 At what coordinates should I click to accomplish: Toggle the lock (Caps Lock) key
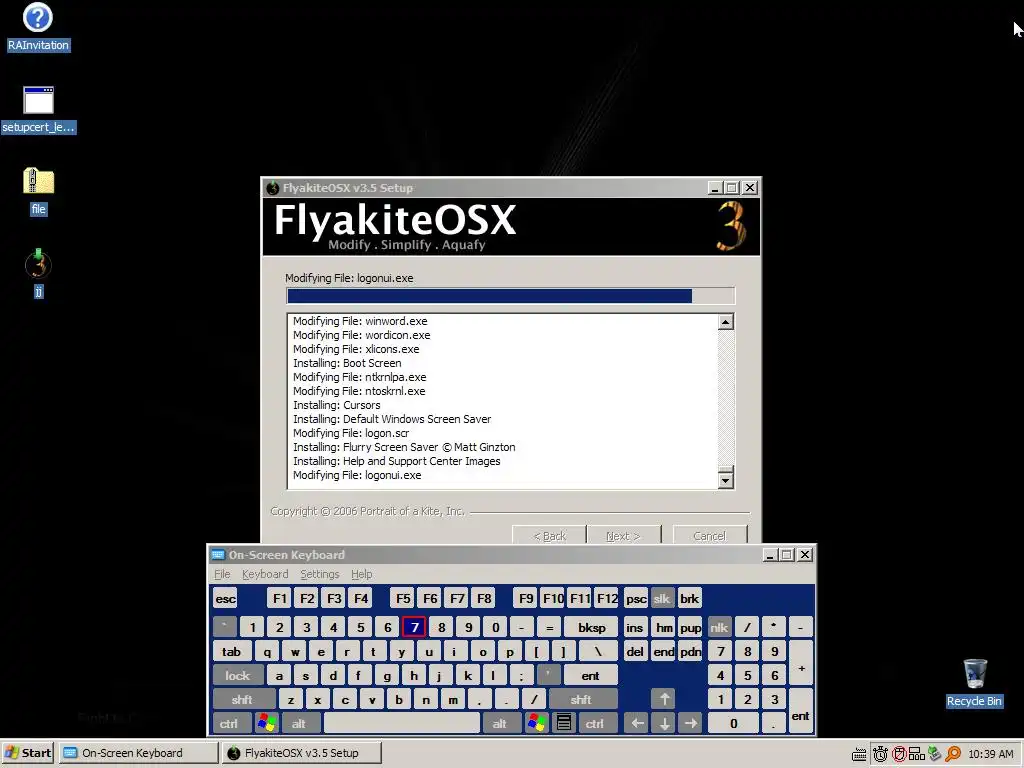click(x=238, y=675)
